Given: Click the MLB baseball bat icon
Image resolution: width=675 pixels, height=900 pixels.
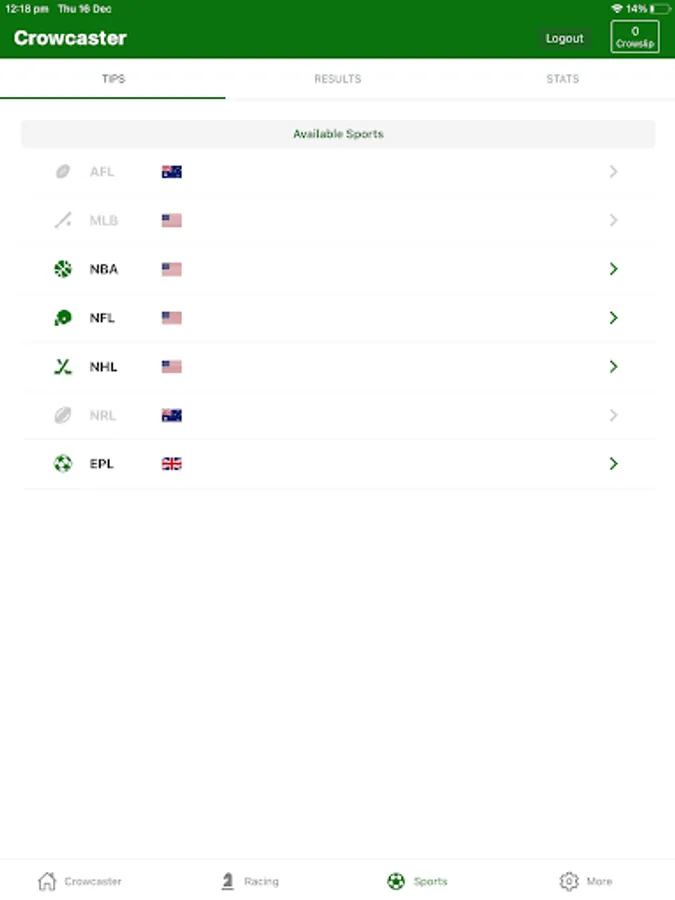Looking at the screenshot, I should point(63,221).
